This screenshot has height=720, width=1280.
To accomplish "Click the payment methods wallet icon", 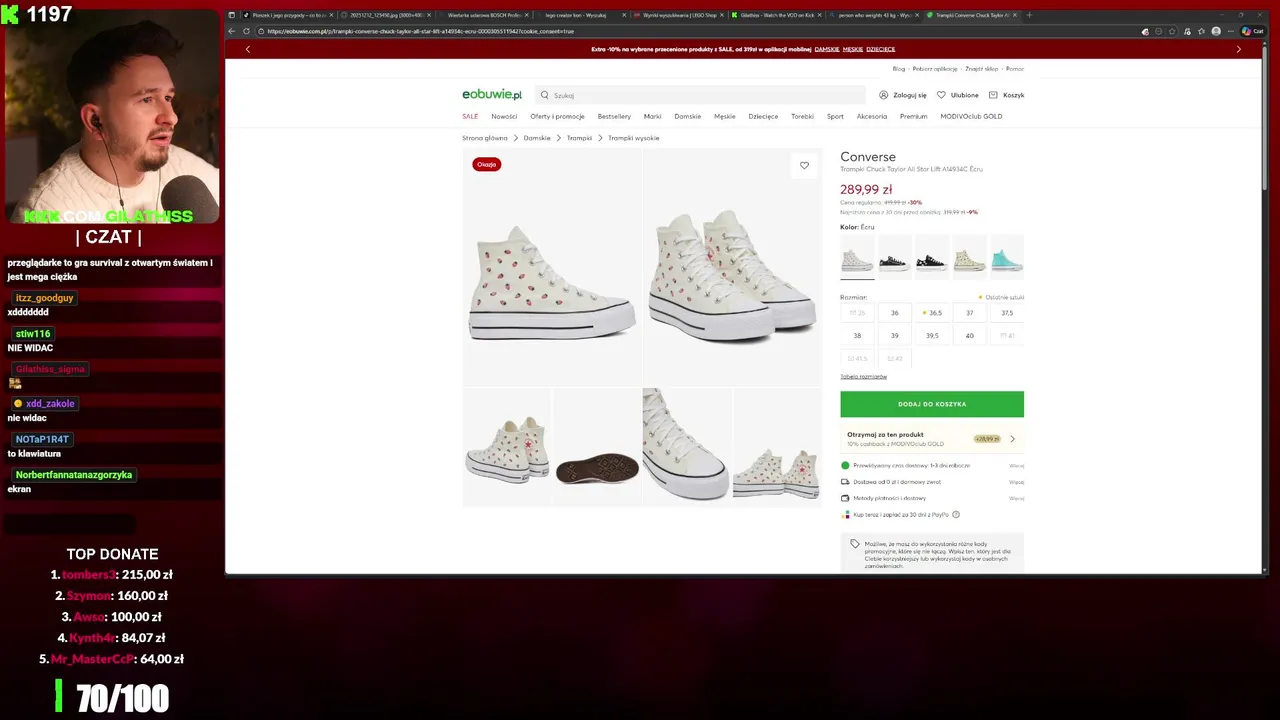I will pyautogui.click(x=845, y=498).
